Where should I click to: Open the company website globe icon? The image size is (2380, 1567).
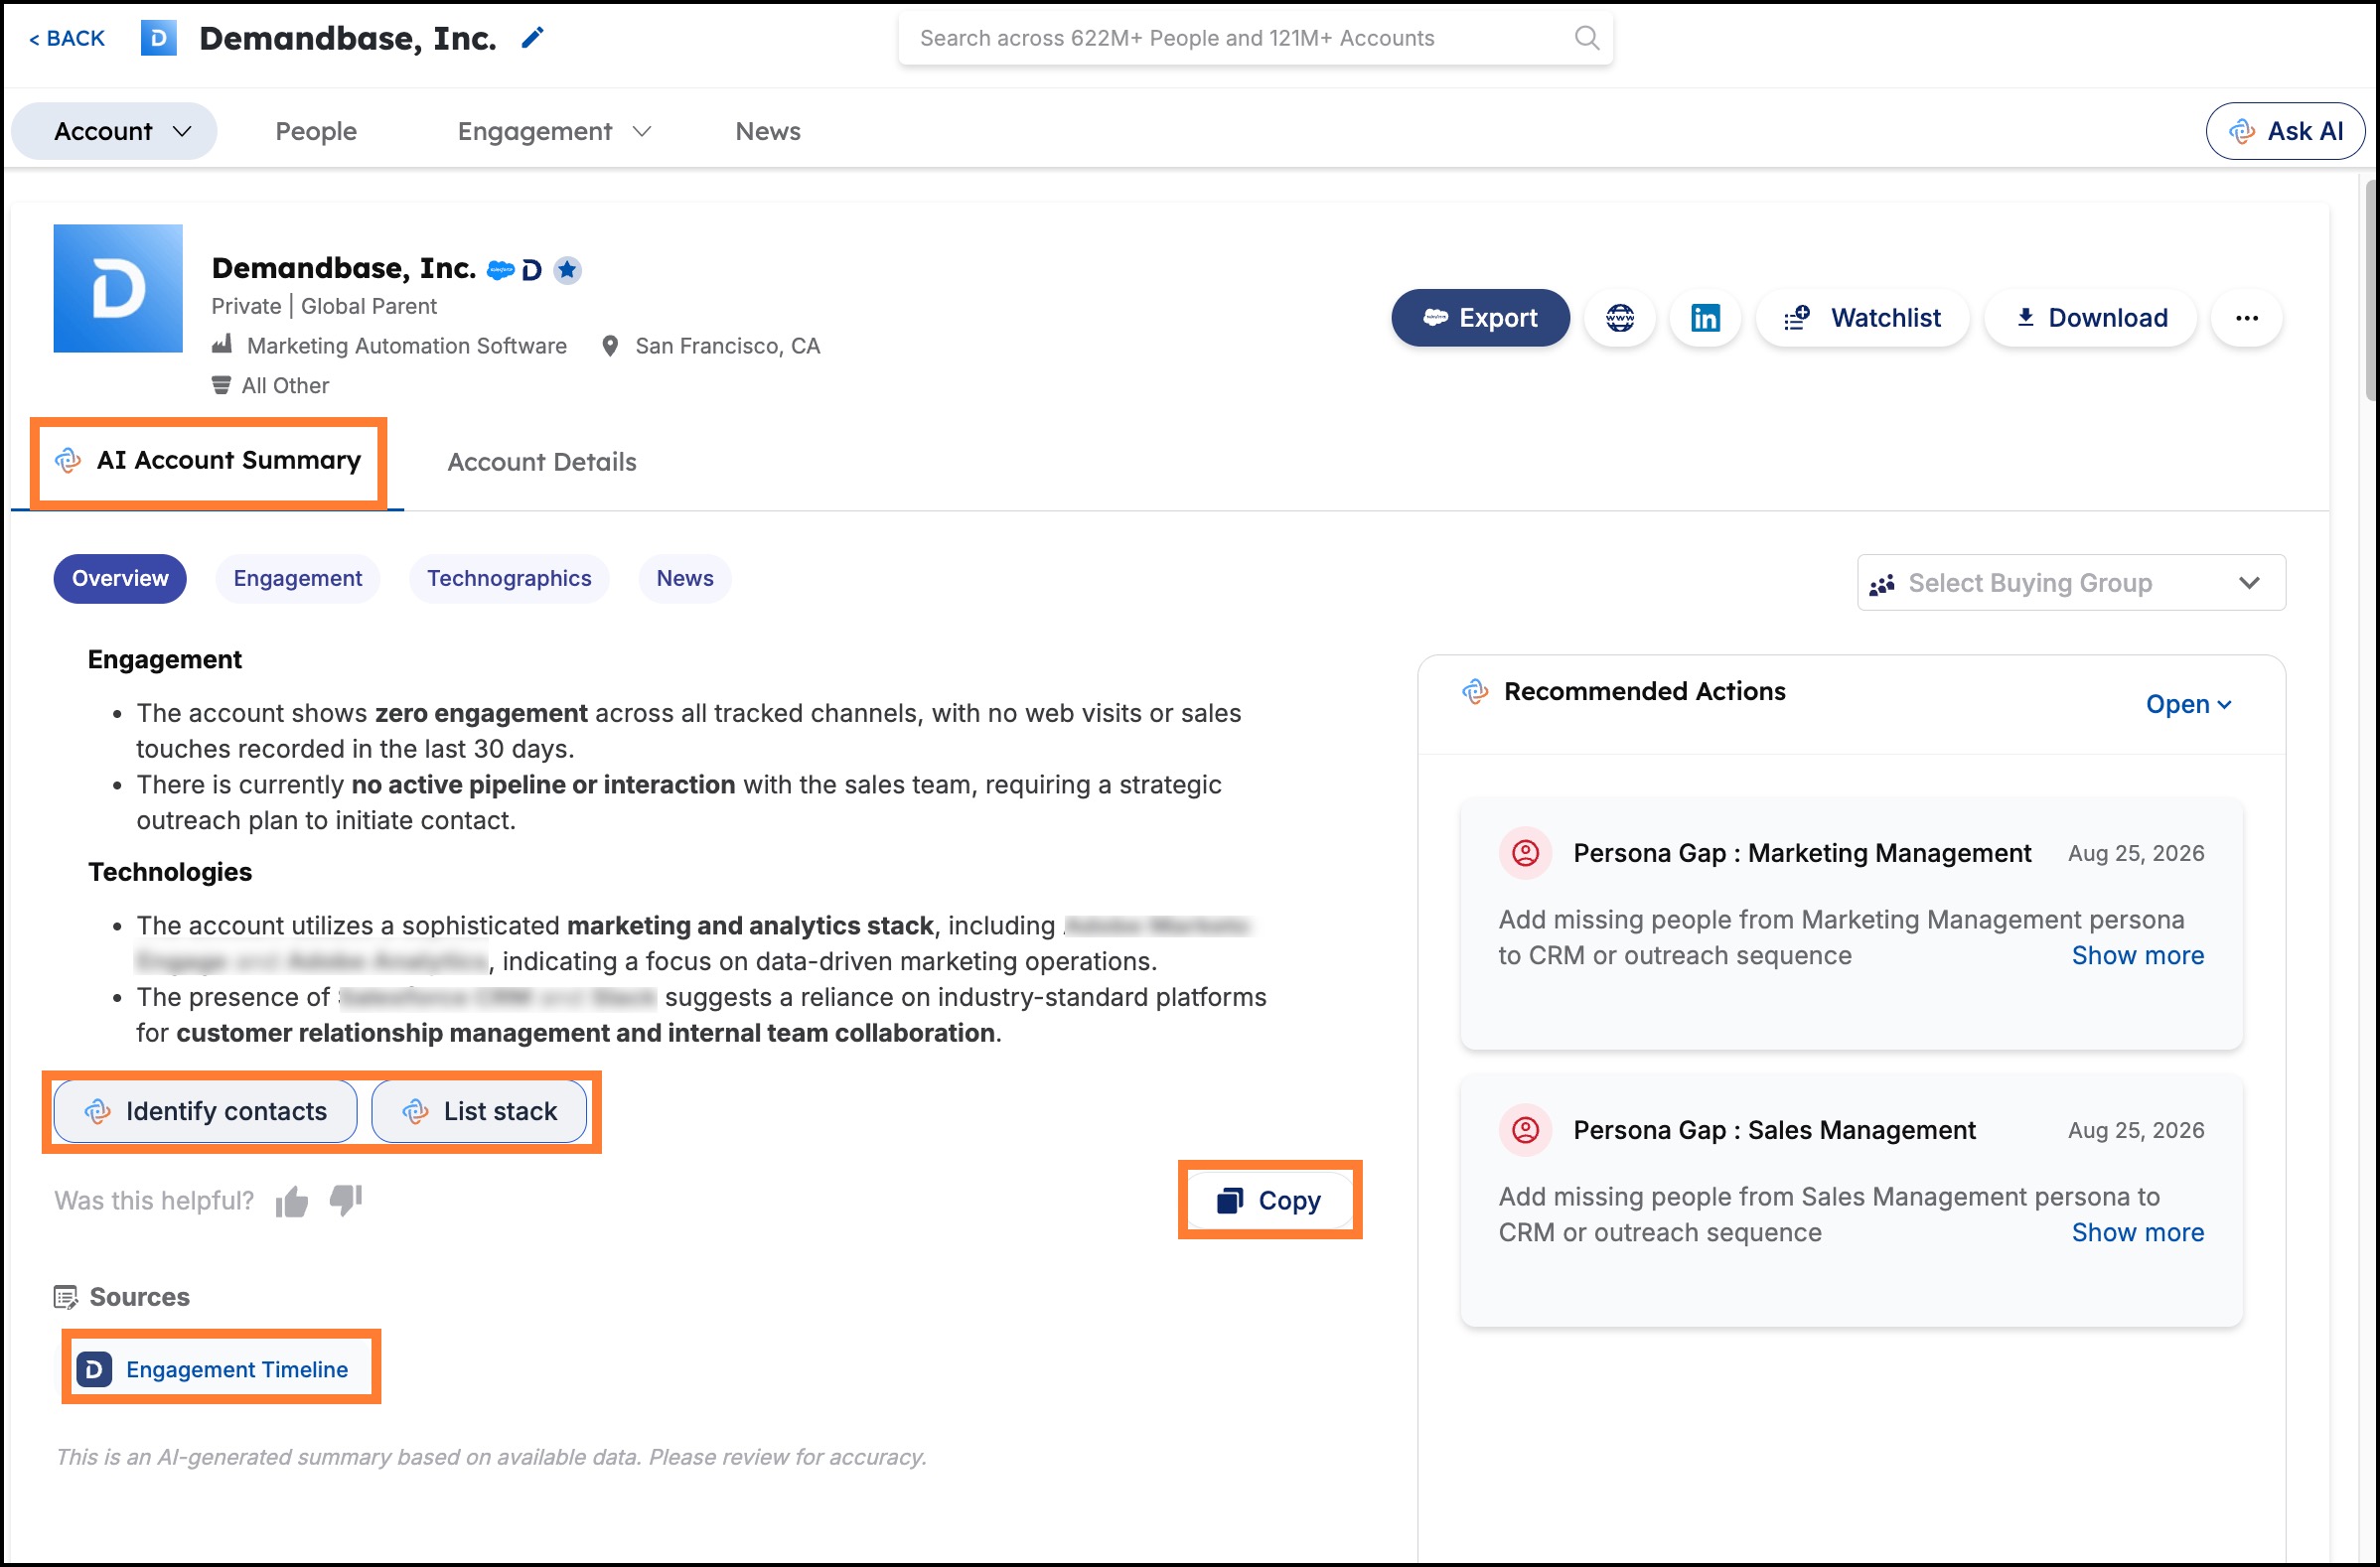(x=1620, y=318)
